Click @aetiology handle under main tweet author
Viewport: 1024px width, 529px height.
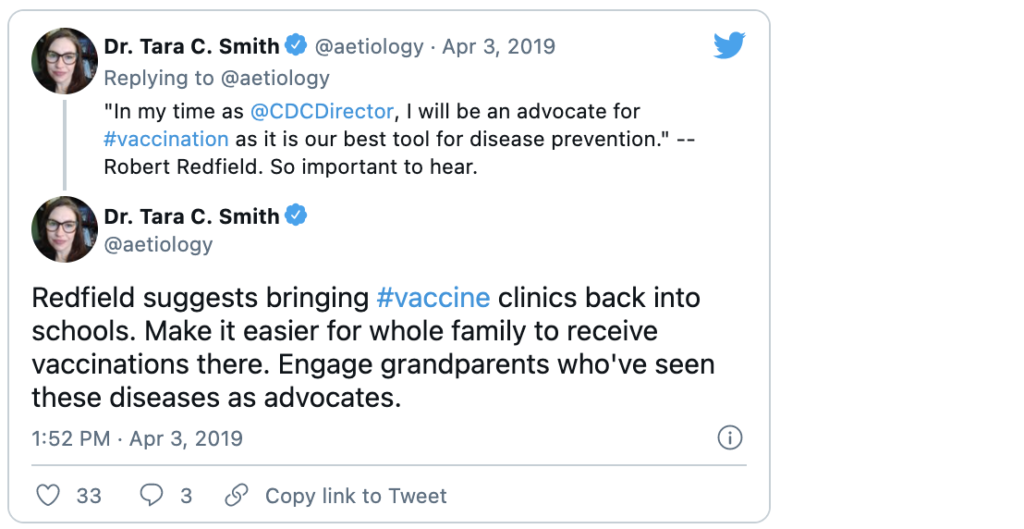[158, 244]
